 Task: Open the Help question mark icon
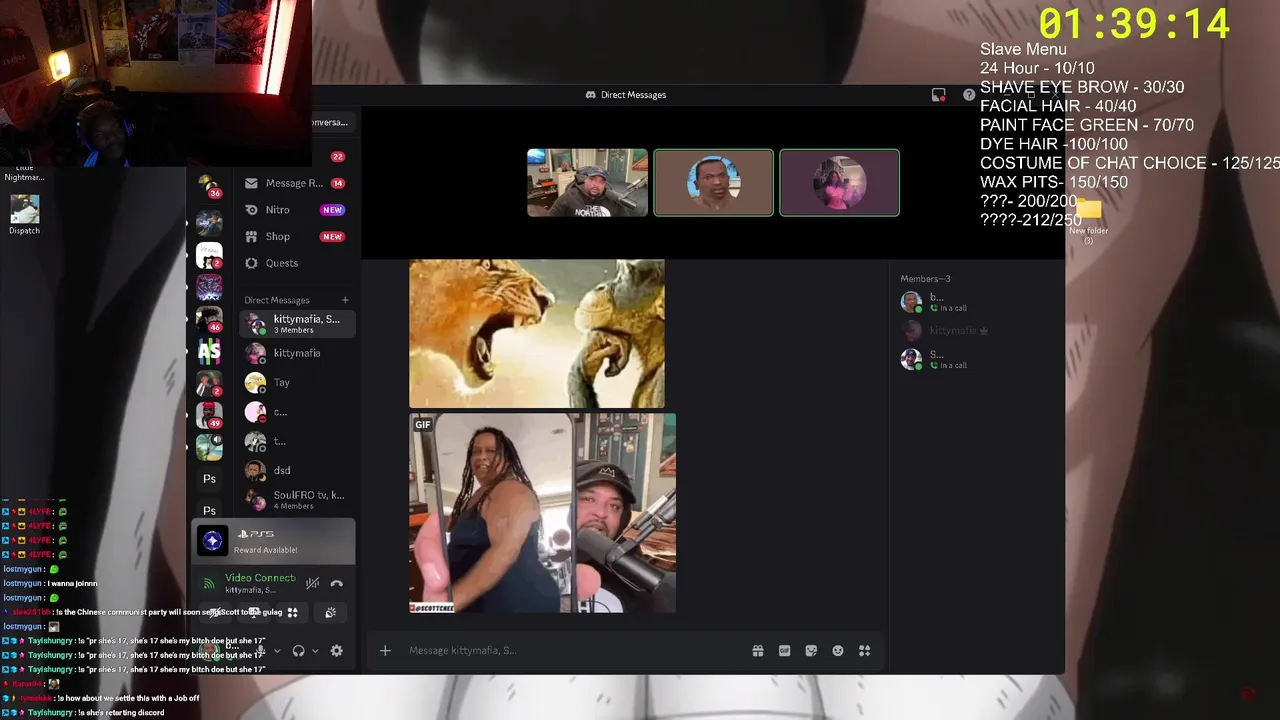pos(969,95)
